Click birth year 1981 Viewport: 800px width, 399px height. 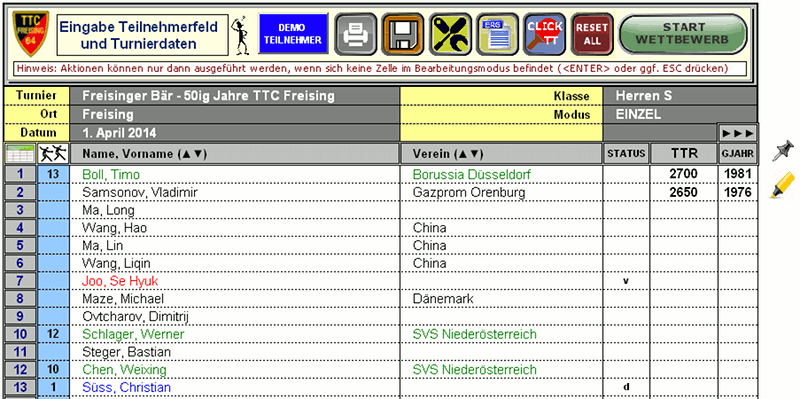tap(738, 174)
